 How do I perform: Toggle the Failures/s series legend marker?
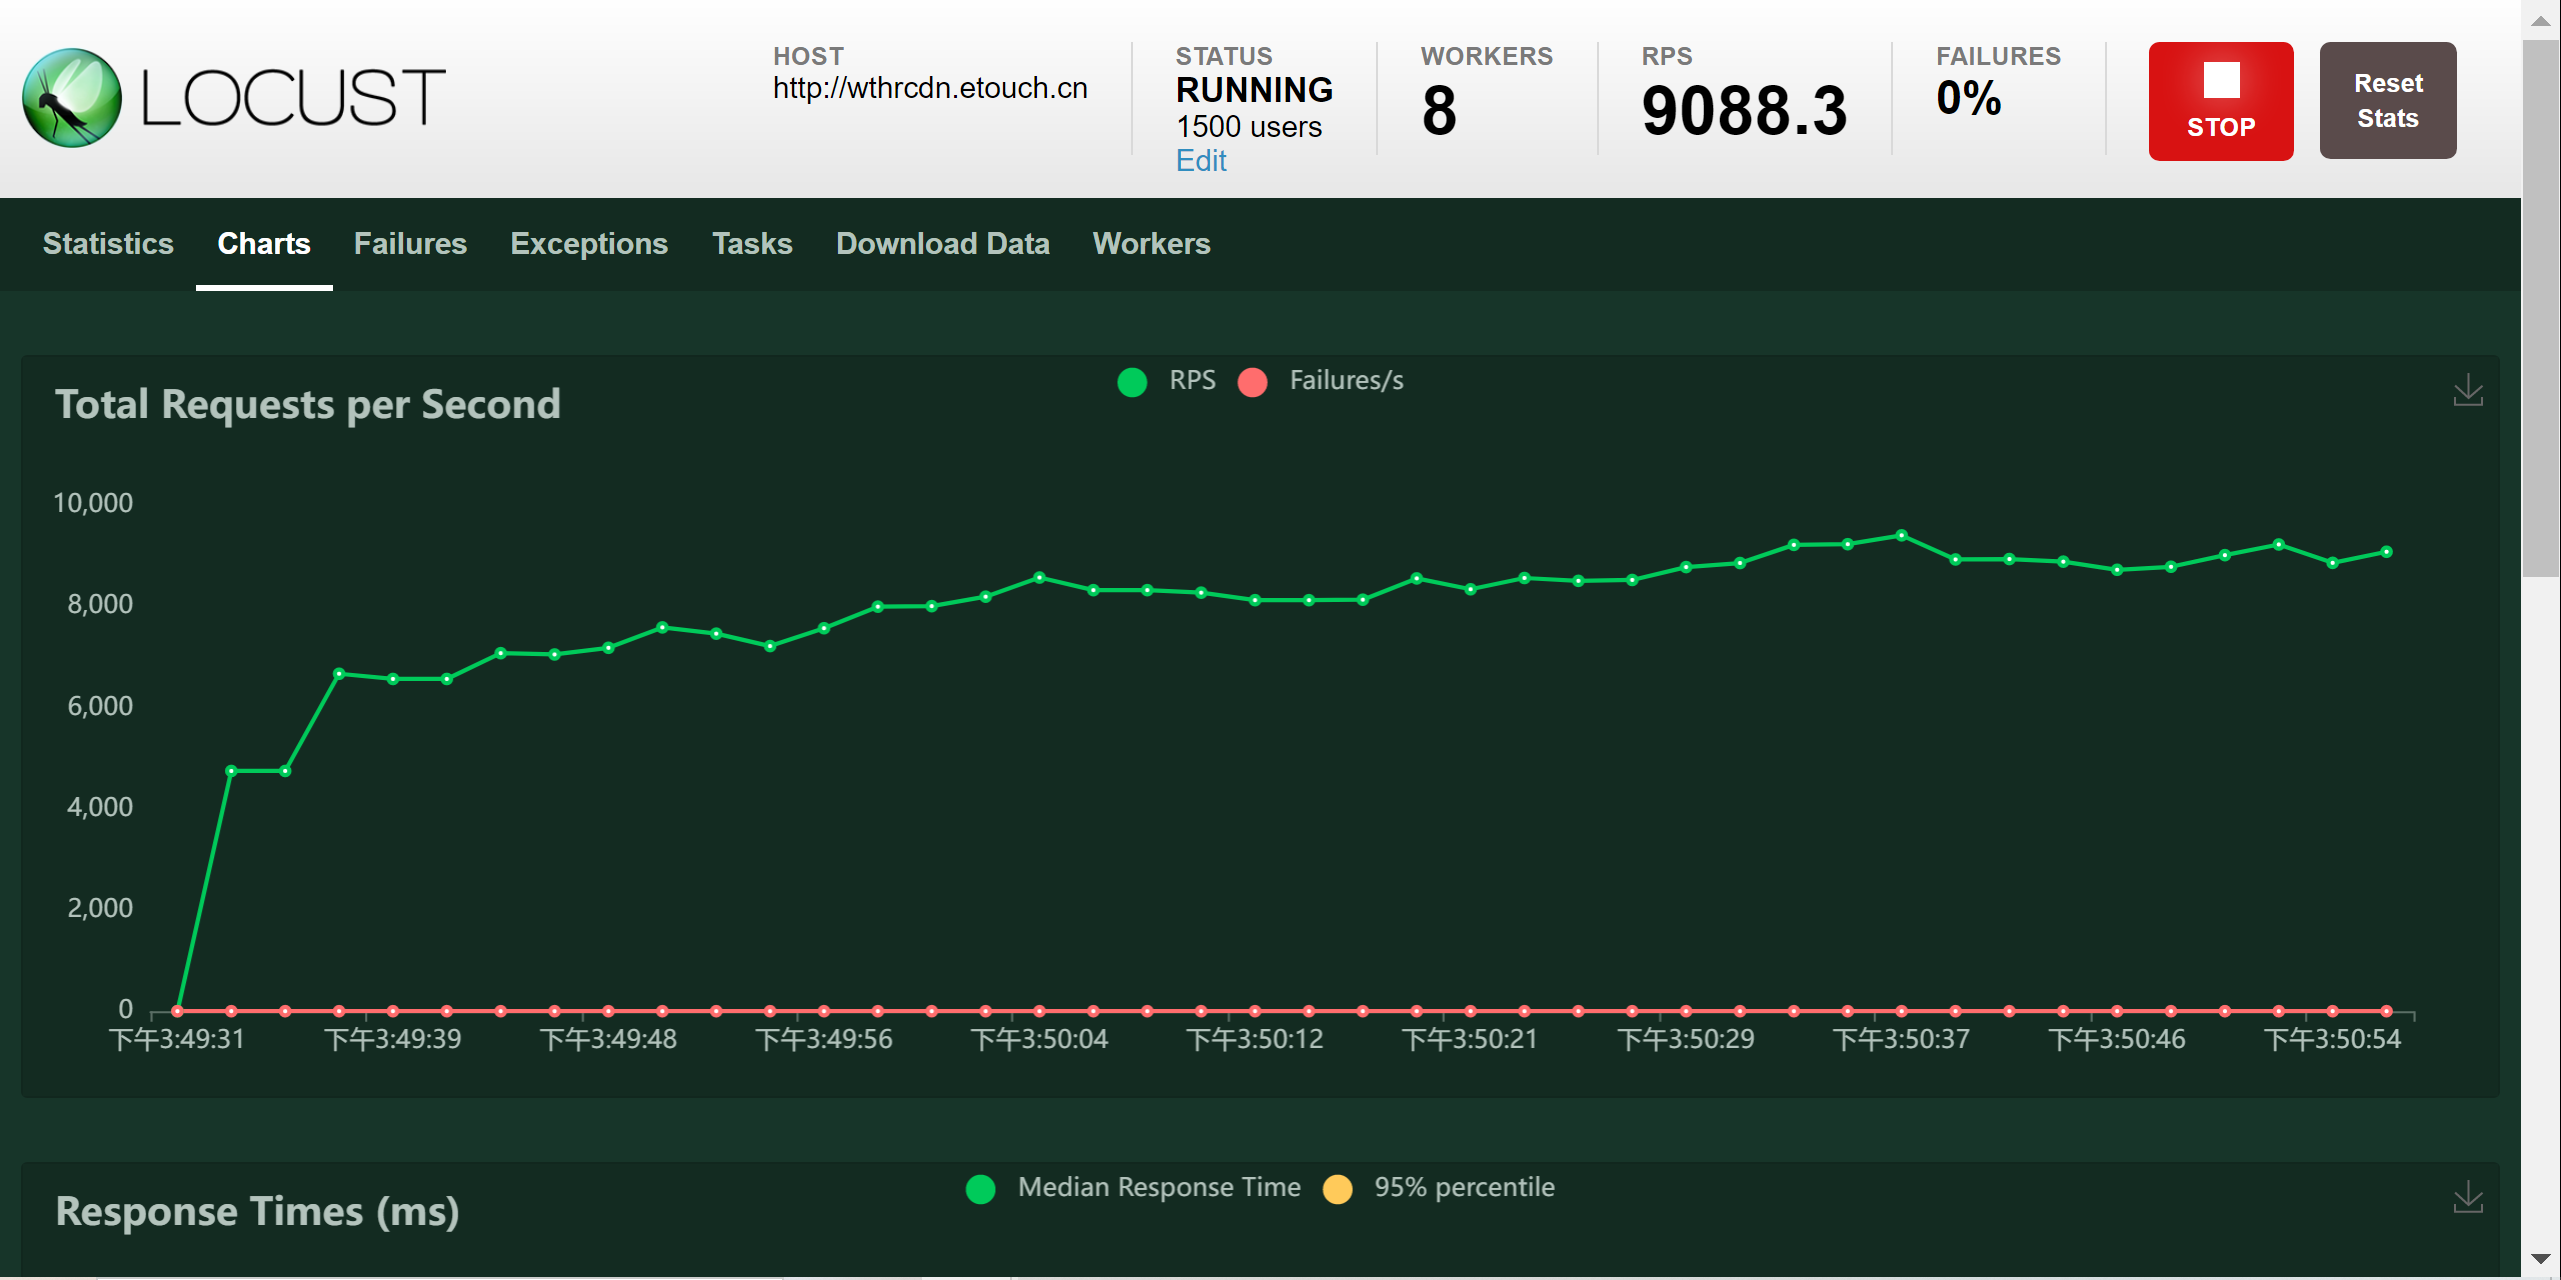tap(1252, 382)
